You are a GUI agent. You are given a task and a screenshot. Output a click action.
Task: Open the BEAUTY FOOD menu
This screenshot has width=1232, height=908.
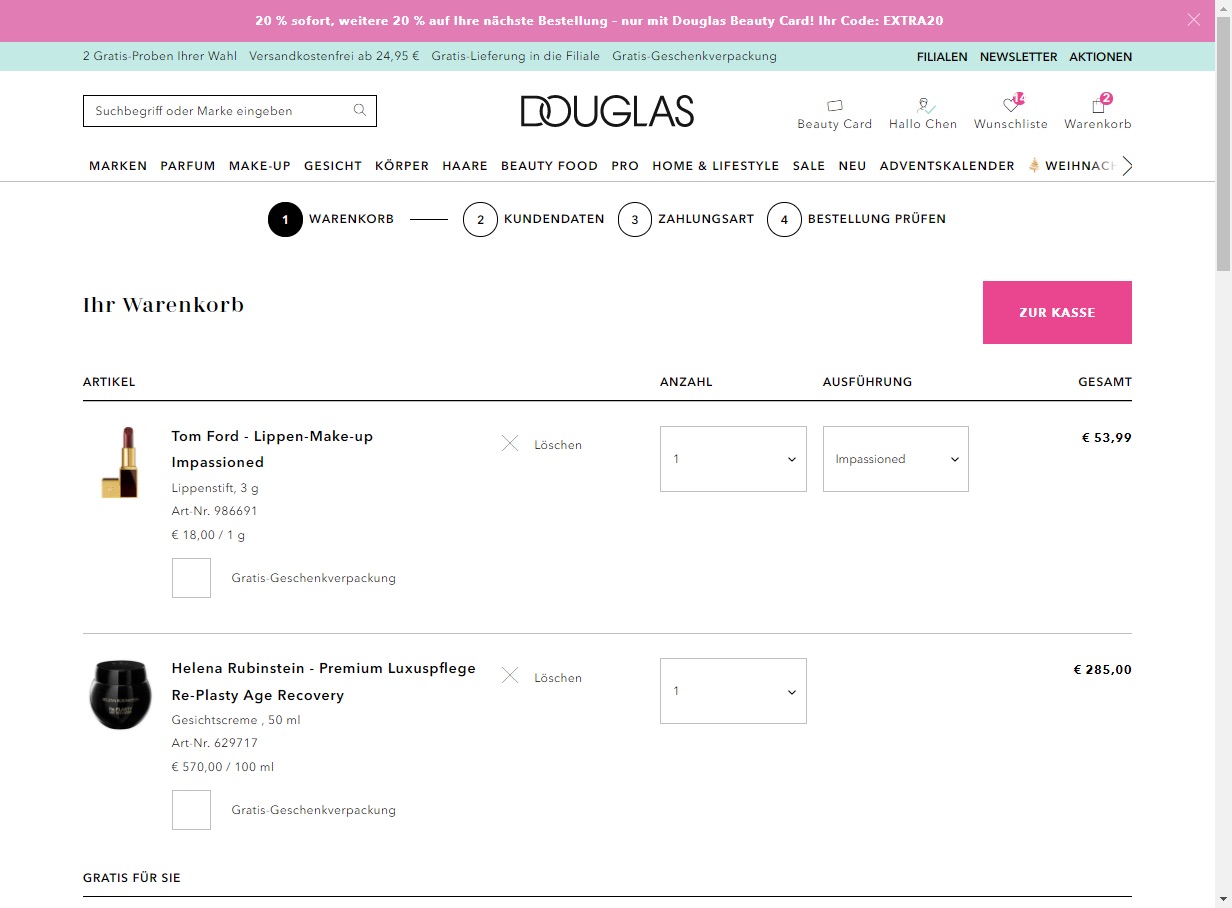coord(549,166)
